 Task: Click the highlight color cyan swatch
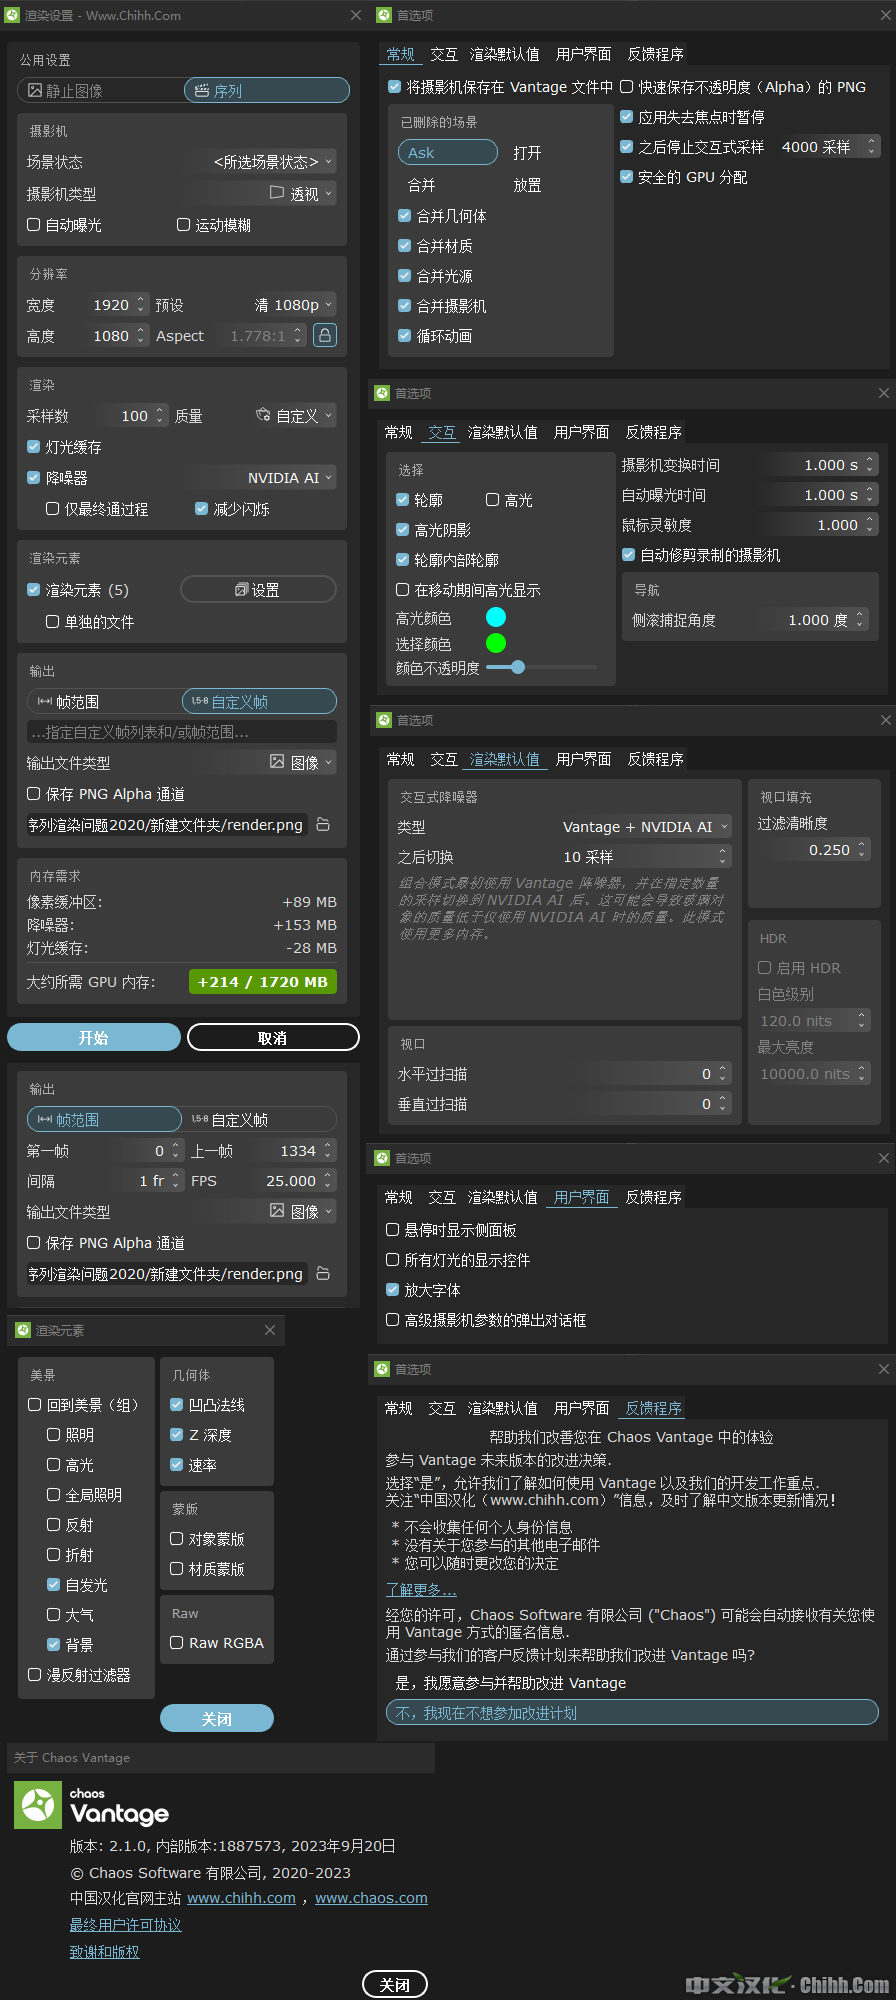click(x=496, y=617)
